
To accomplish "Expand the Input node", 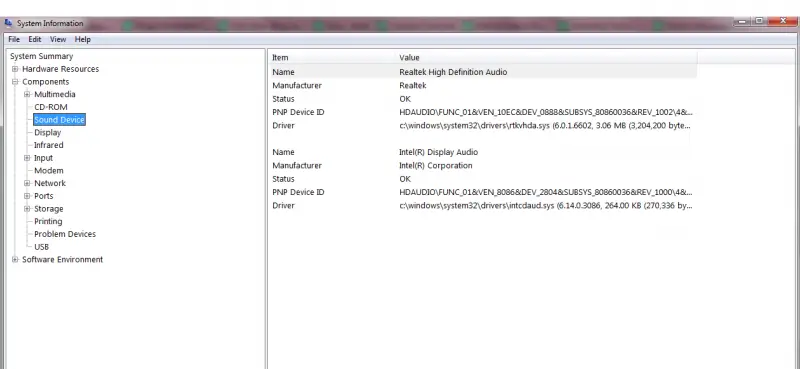I will 27,158.
